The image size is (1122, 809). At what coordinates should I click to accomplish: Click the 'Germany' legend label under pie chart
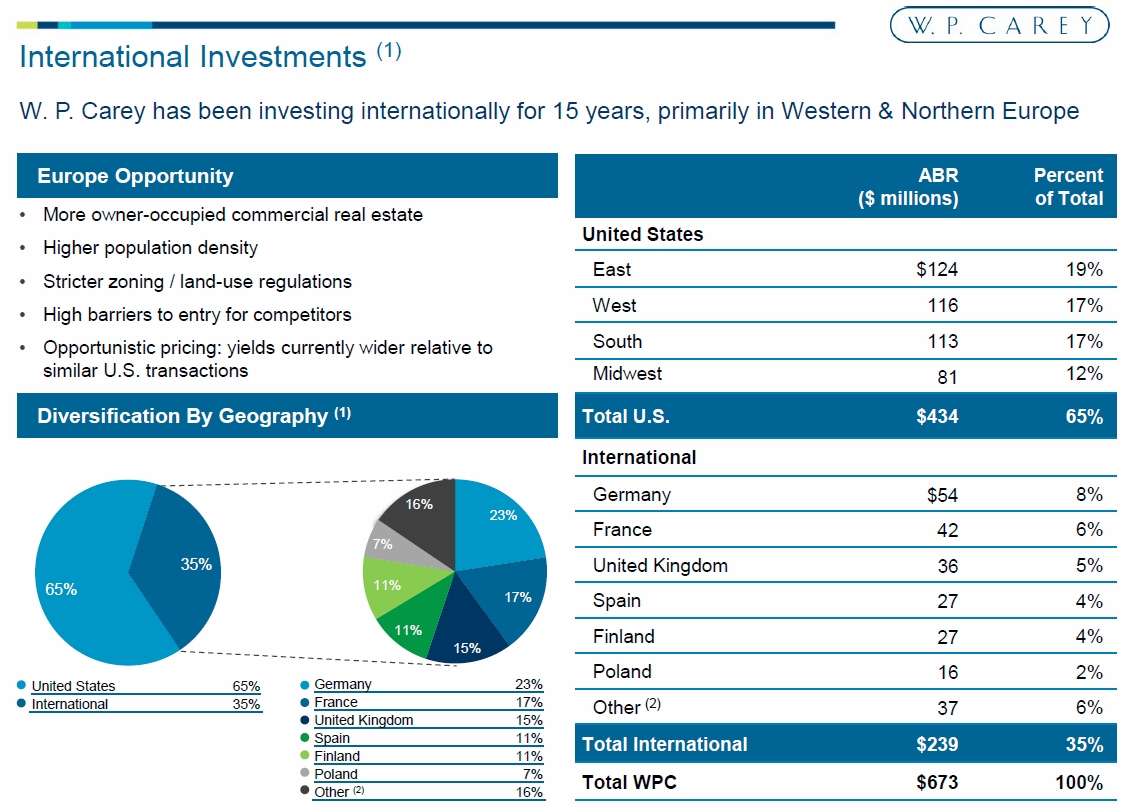pyautogui.click(x=343, y=684)
